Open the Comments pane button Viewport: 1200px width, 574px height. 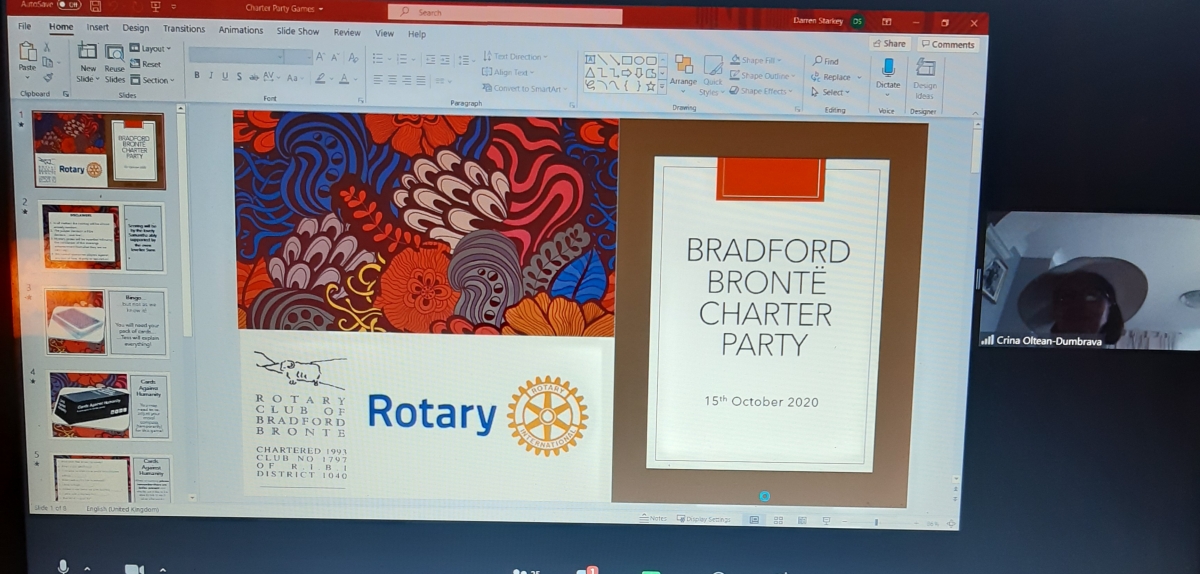point(947,44)
